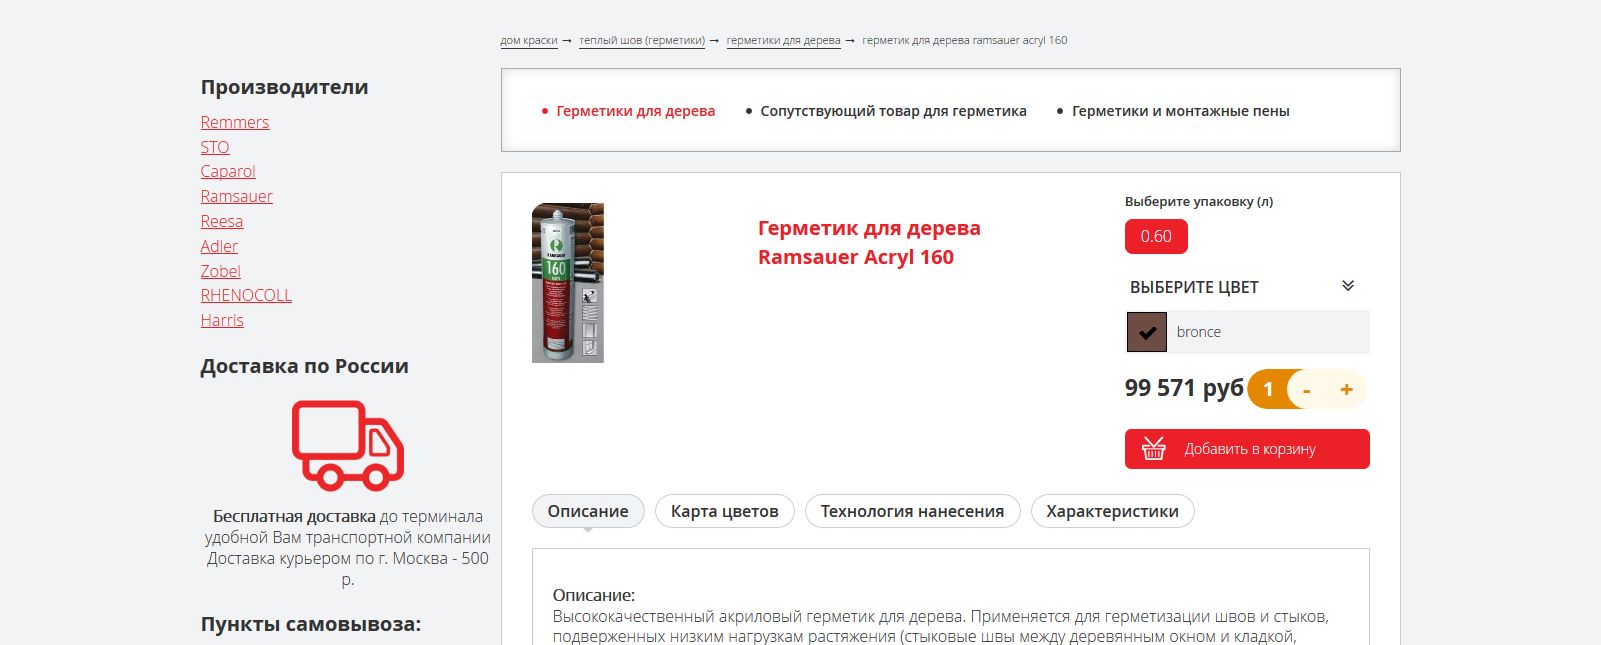
Task: Open the Remmers manufacturer link
Action: [235, 122]
